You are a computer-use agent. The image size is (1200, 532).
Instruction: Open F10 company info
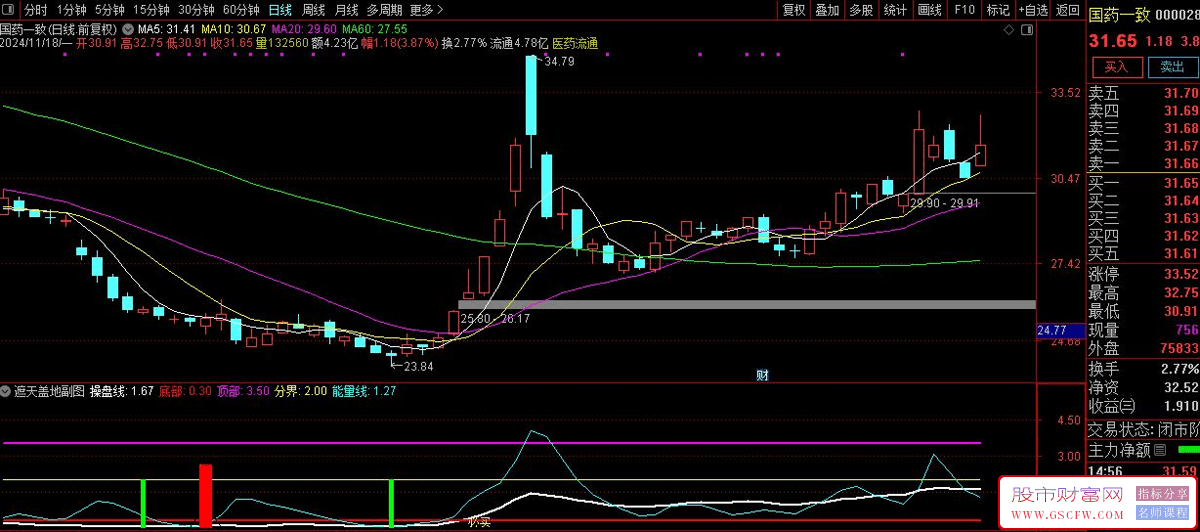[x=964, y=10]
